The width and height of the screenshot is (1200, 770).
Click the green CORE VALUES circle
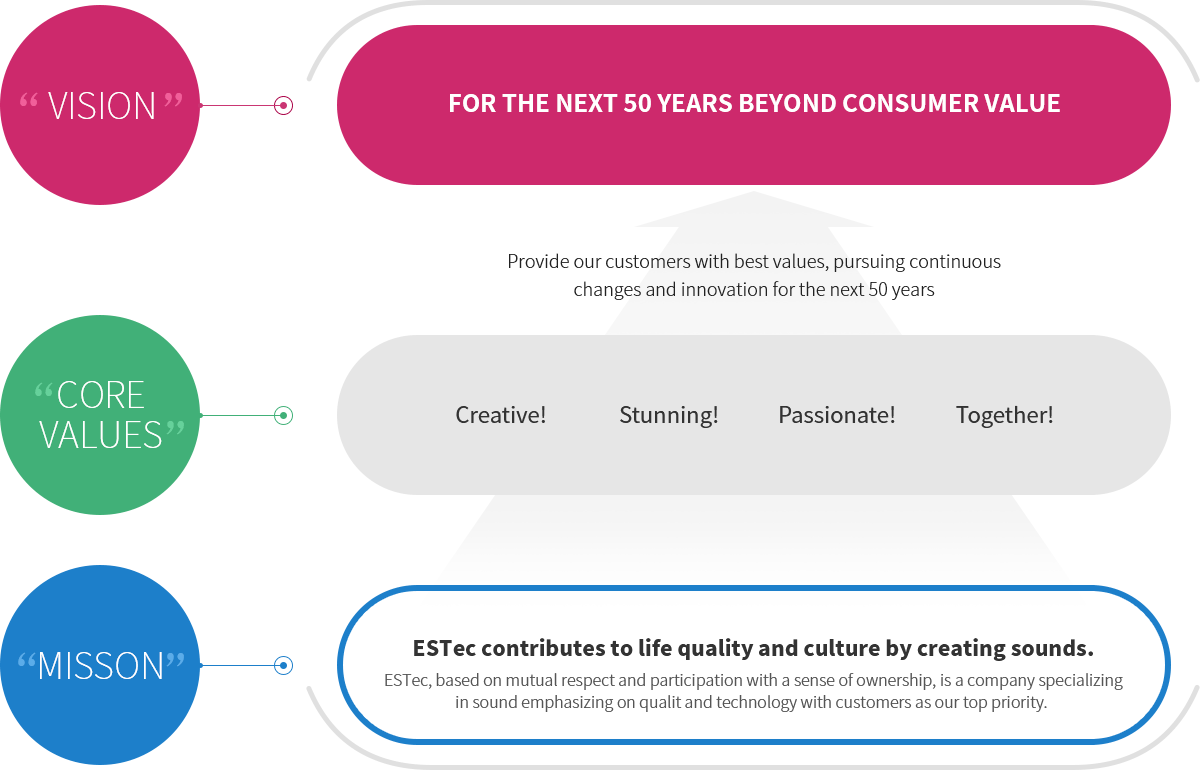click(100, 415)
